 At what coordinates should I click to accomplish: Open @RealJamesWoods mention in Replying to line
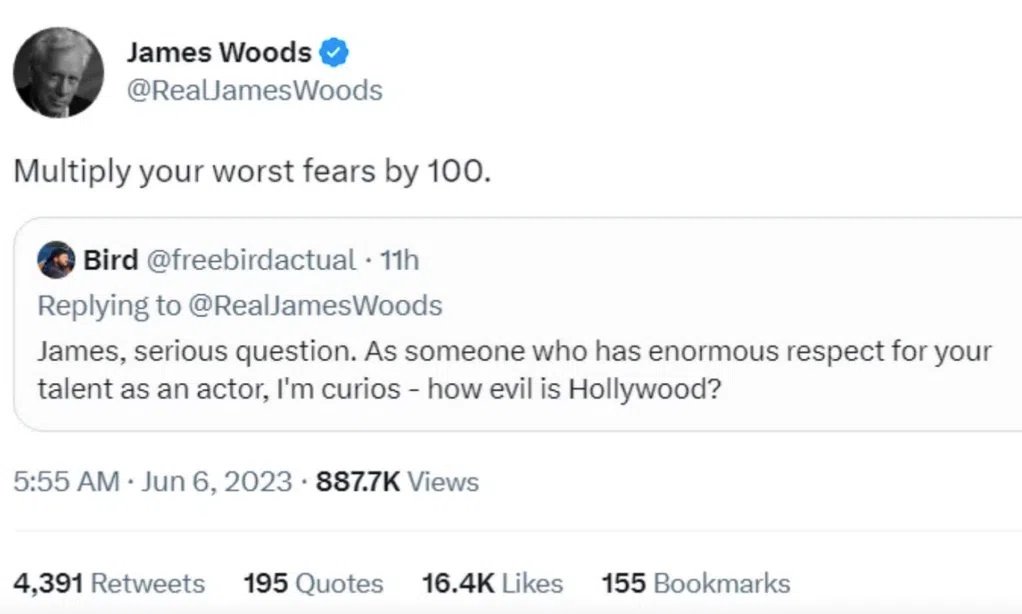tap(315, 306)
